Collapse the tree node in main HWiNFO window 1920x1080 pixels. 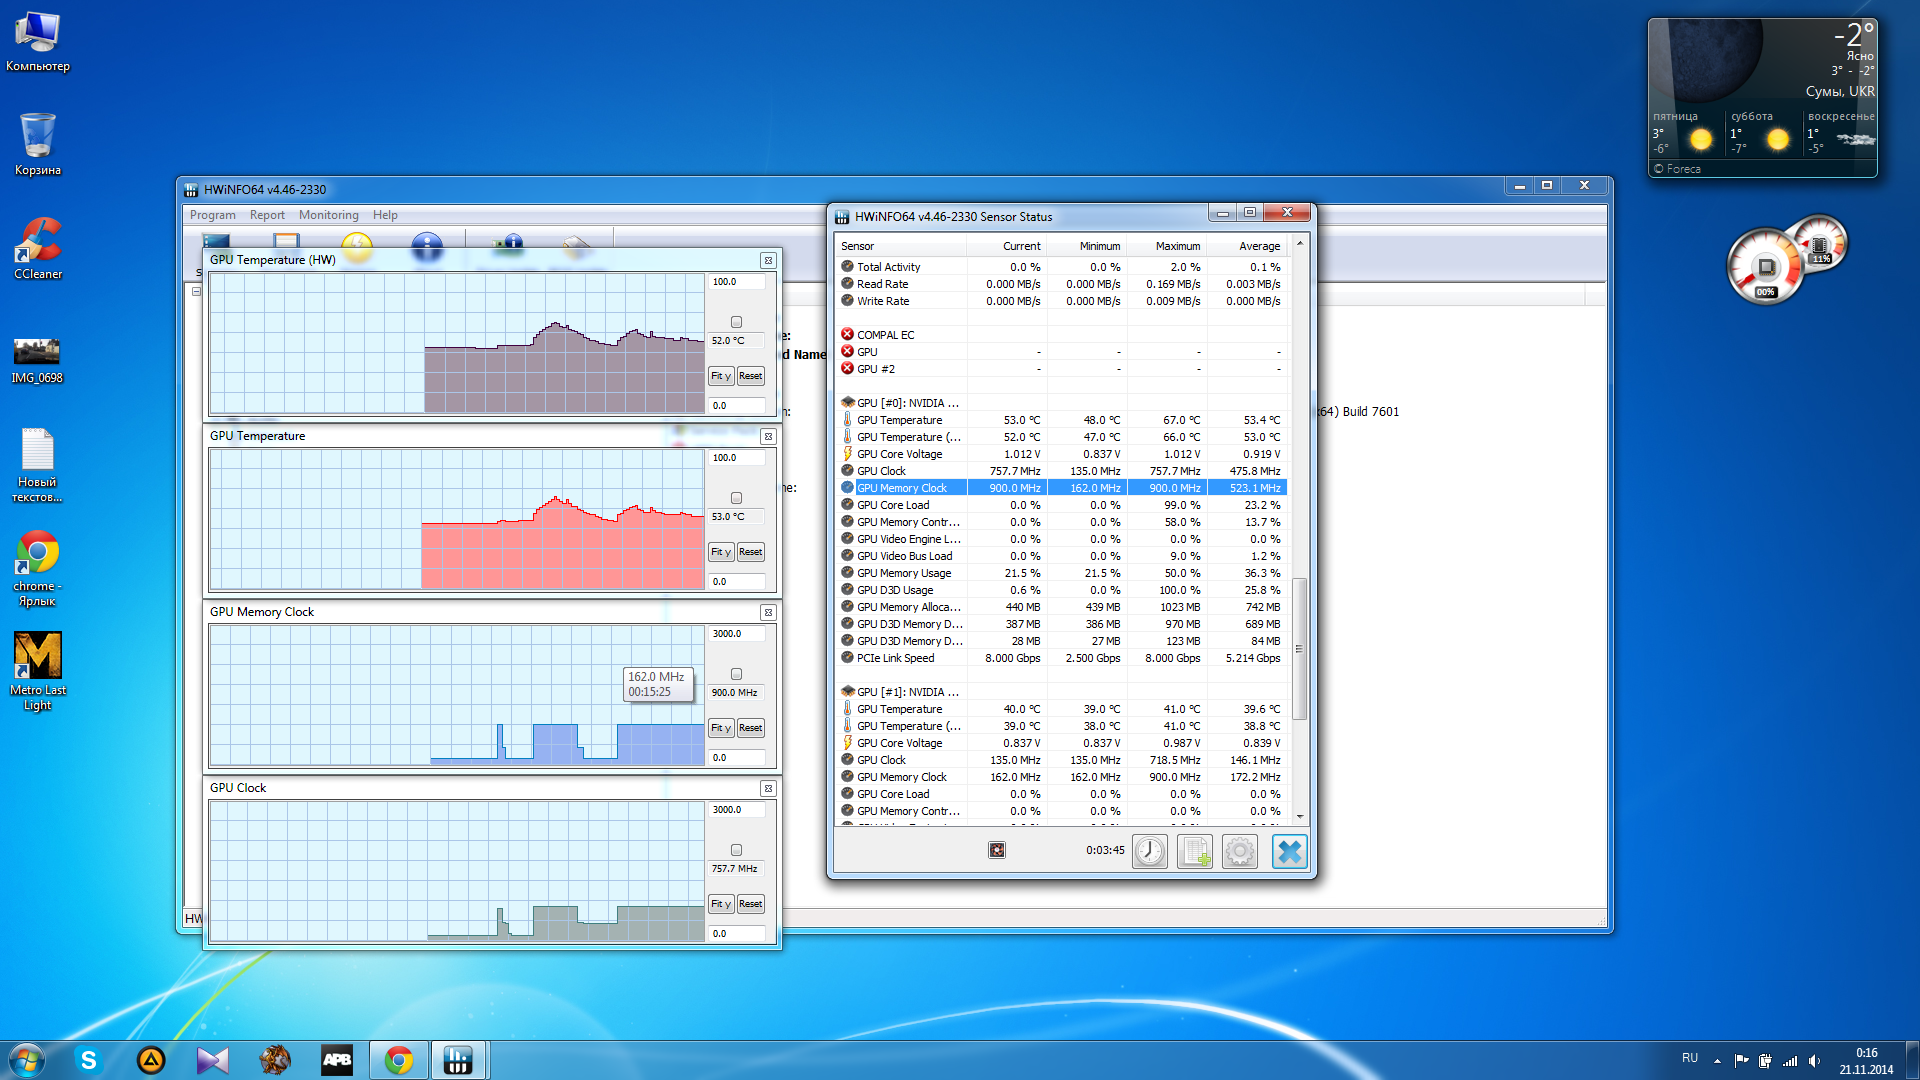[196, 291]
